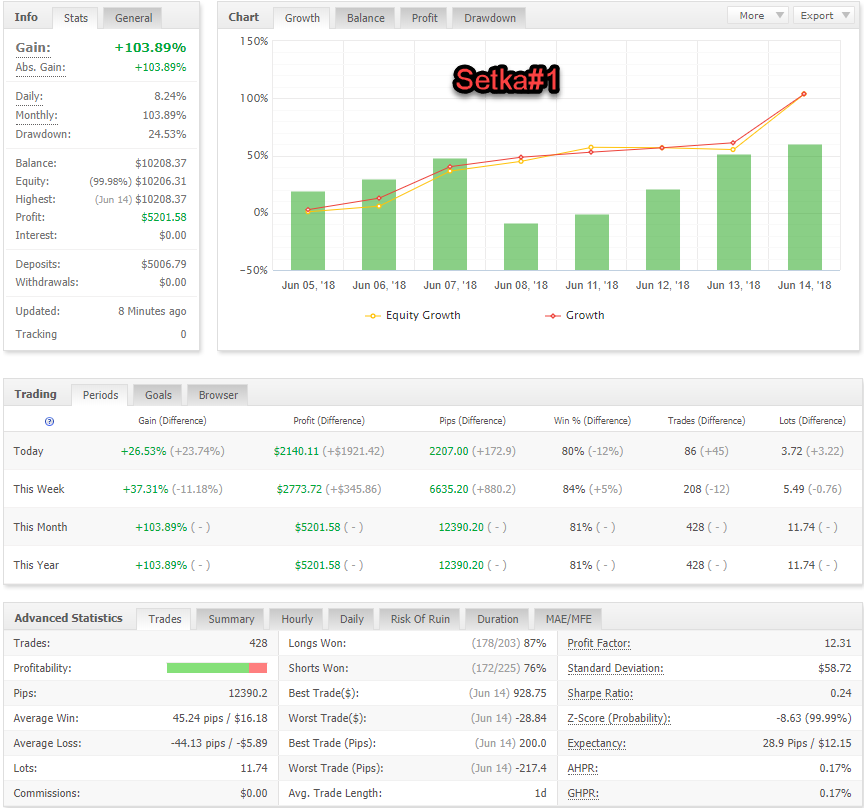Click the Profit value $5201.58 in Info
The height and width of the screenshot is (808, 864).
click(x=164, y=218)
